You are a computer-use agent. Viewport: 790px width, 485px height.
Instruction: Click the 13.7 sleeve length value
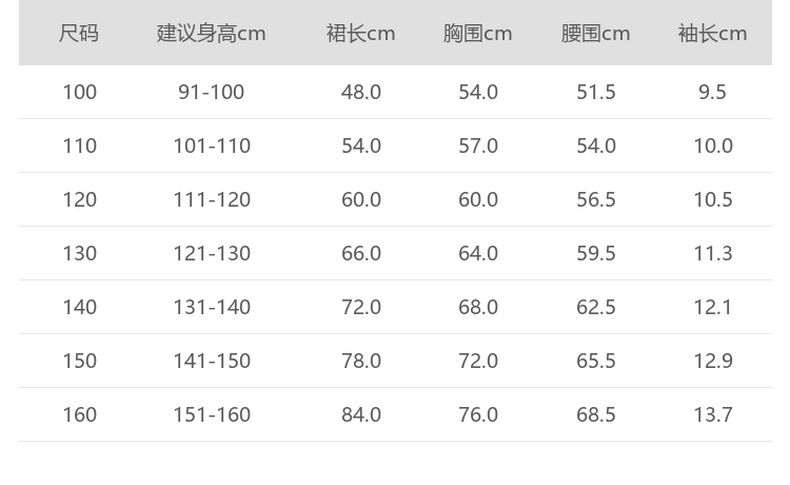click(x=713, y=414)
